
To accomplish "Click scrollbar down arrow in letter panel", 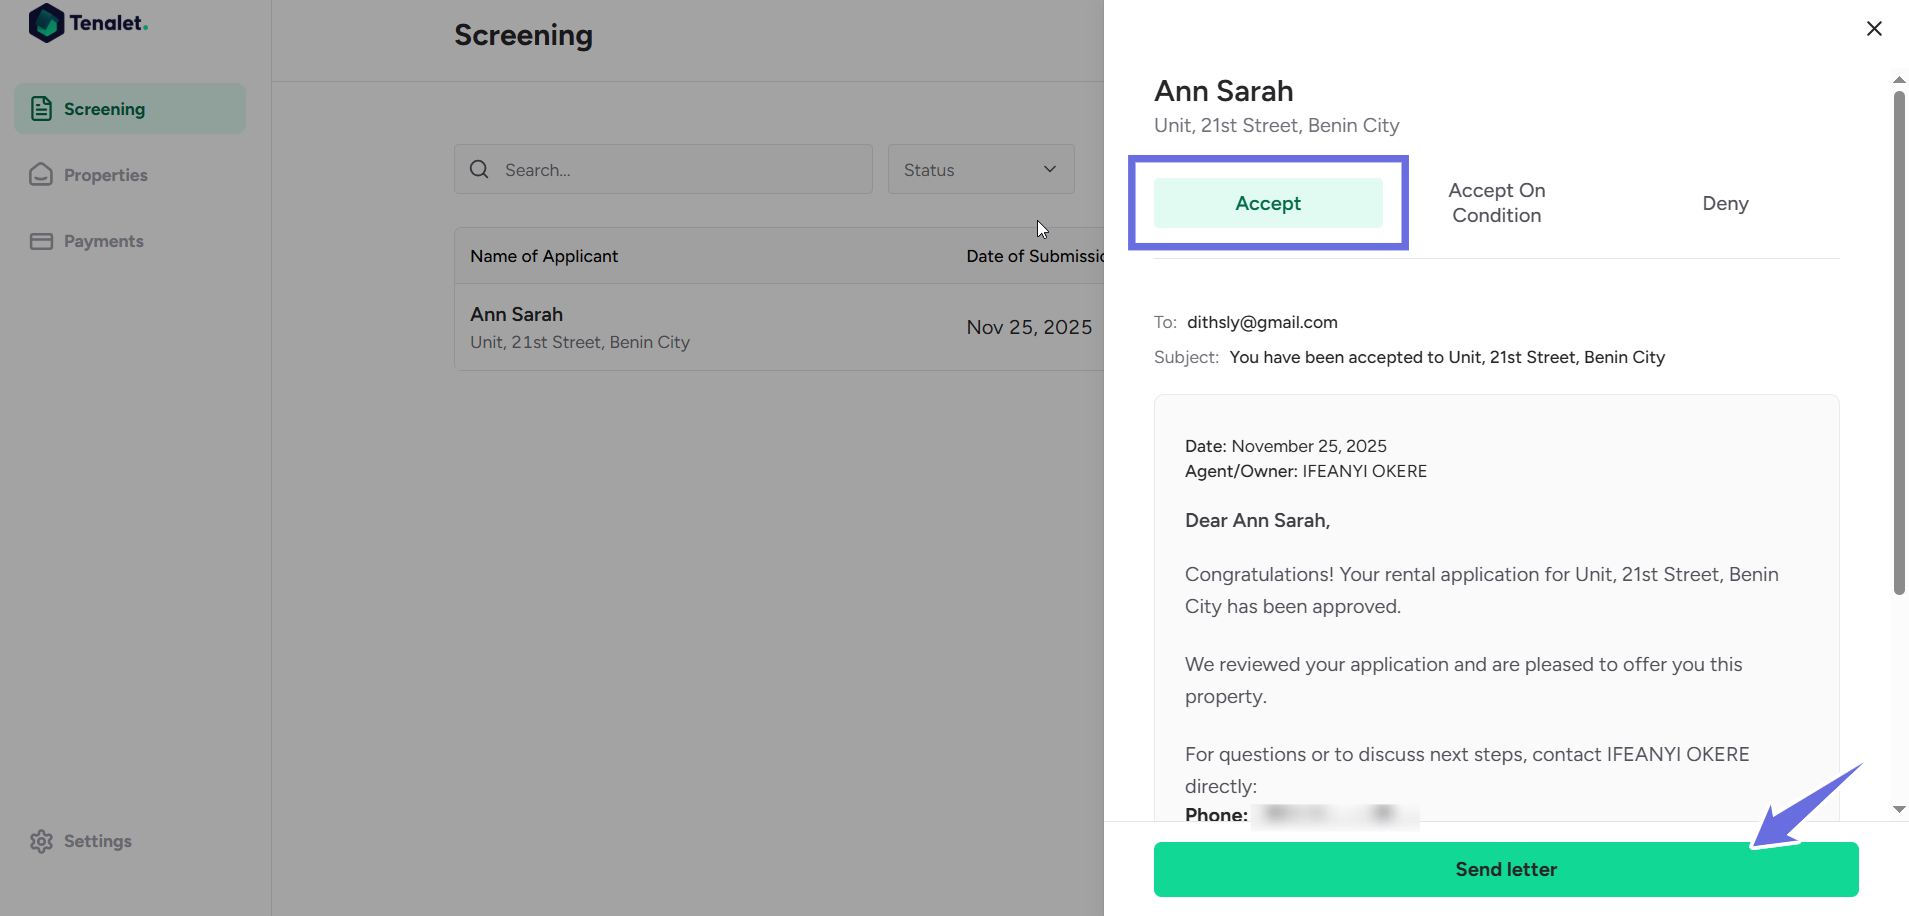I will pyautogui.click(x=1899, y=809).
